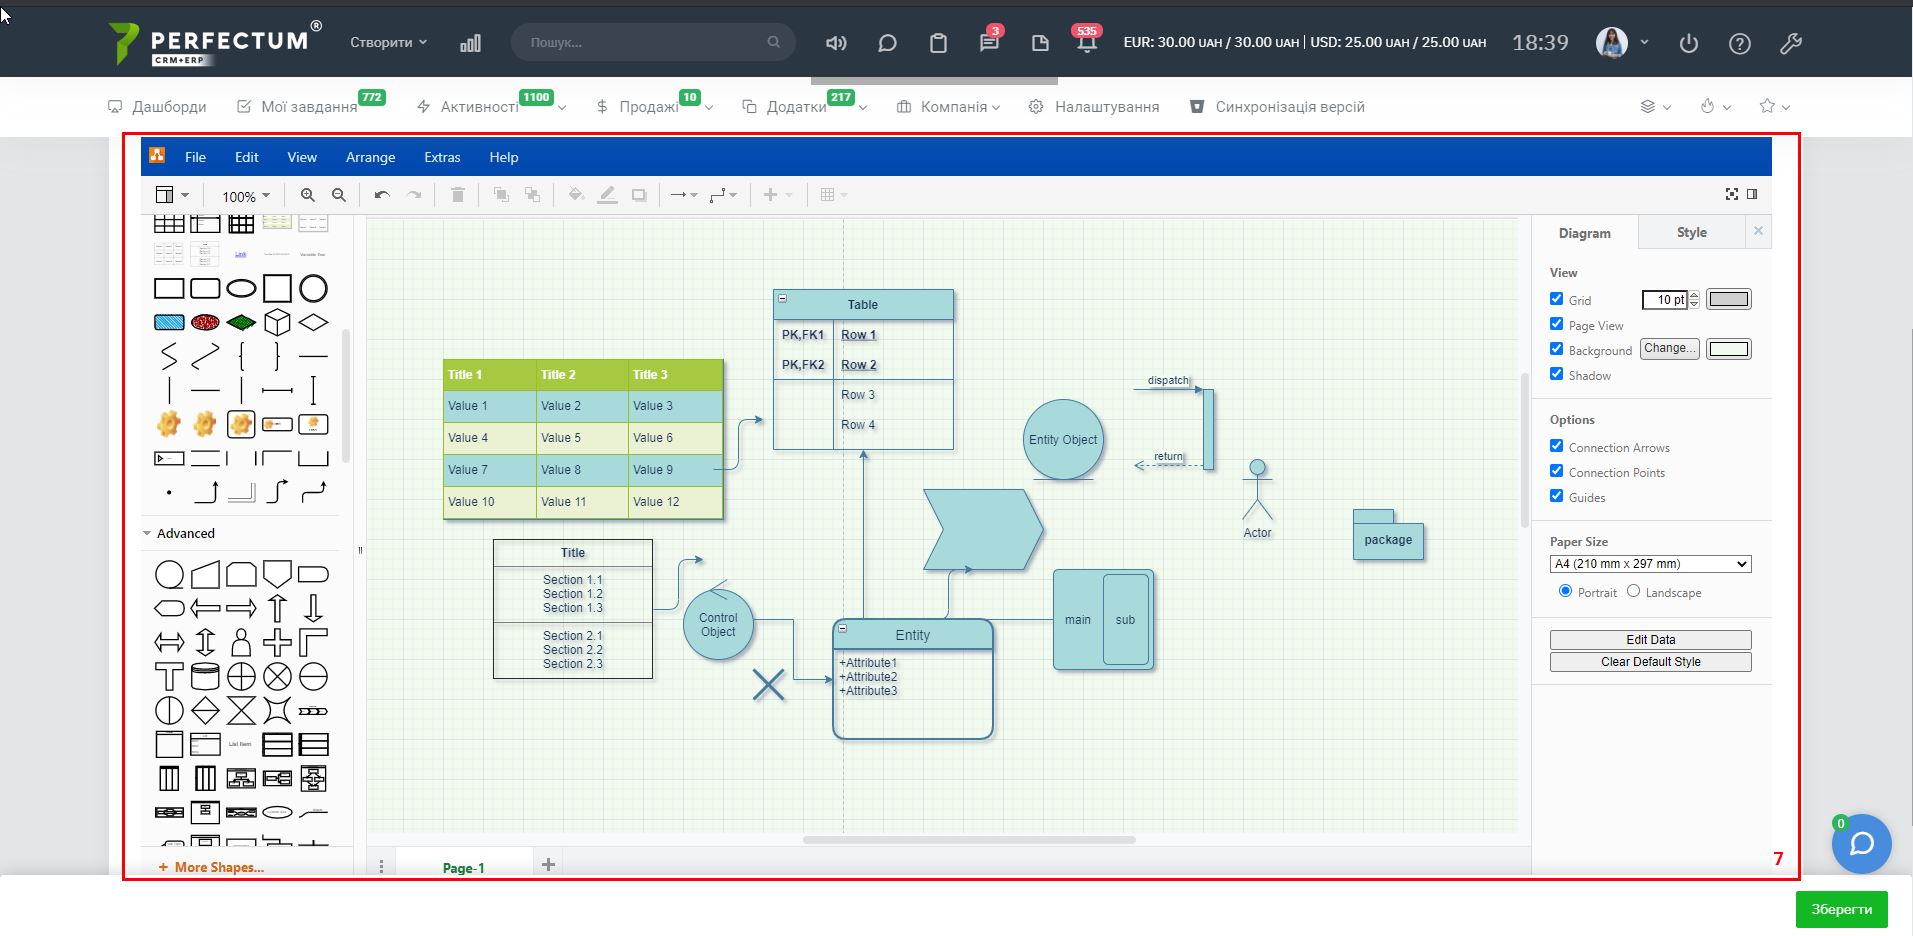Pick the cylinder shape from Advanced shapes

[205, 677]
